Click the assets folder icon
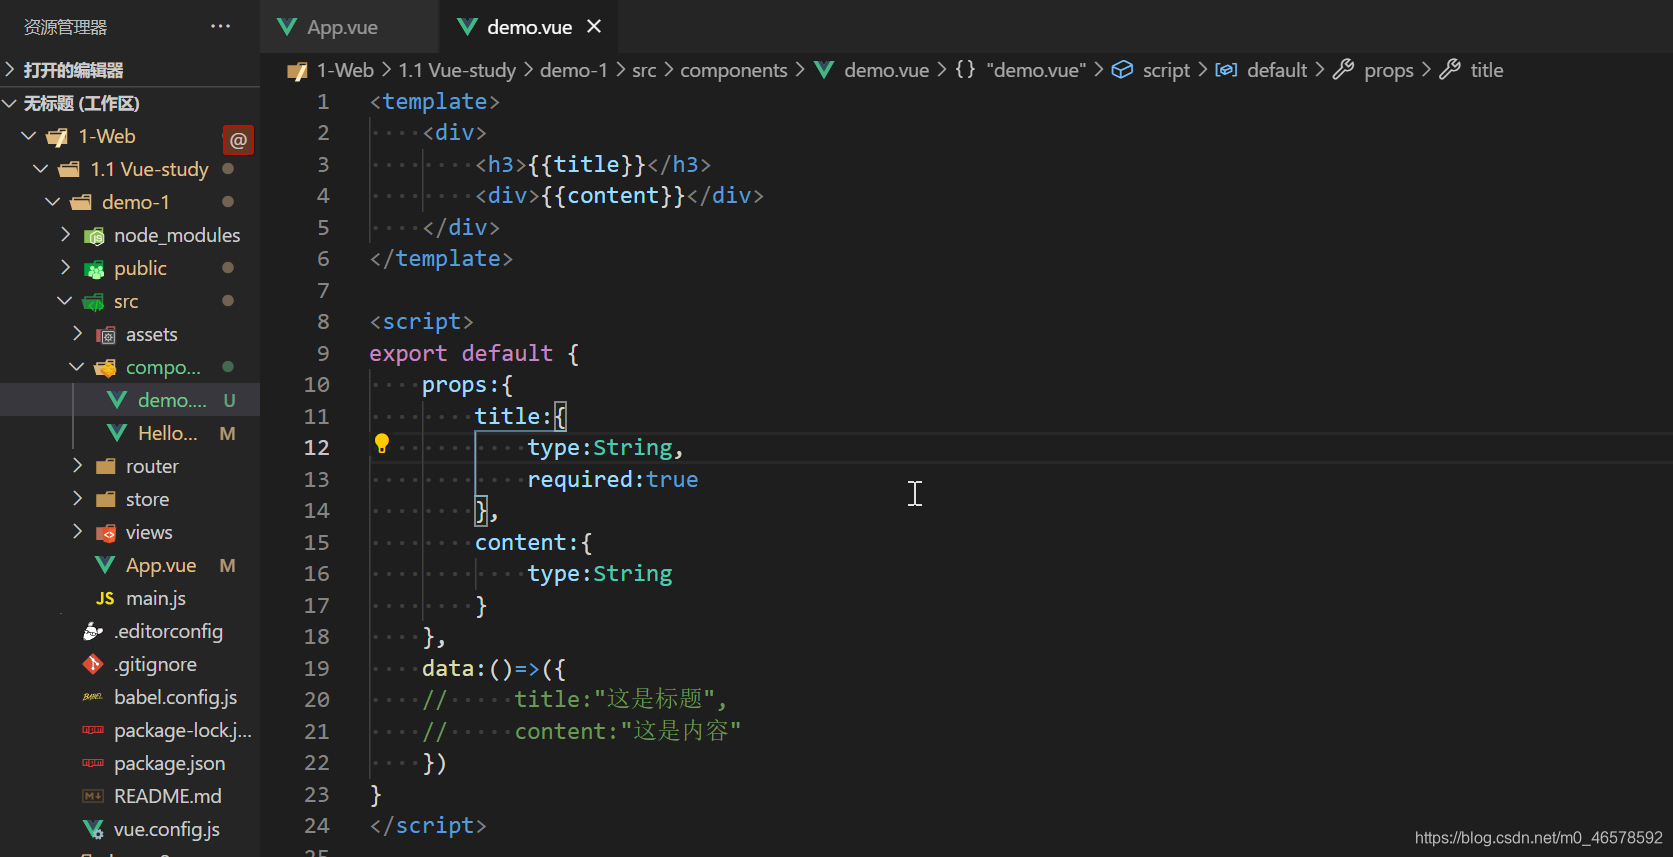 point(106,335)
